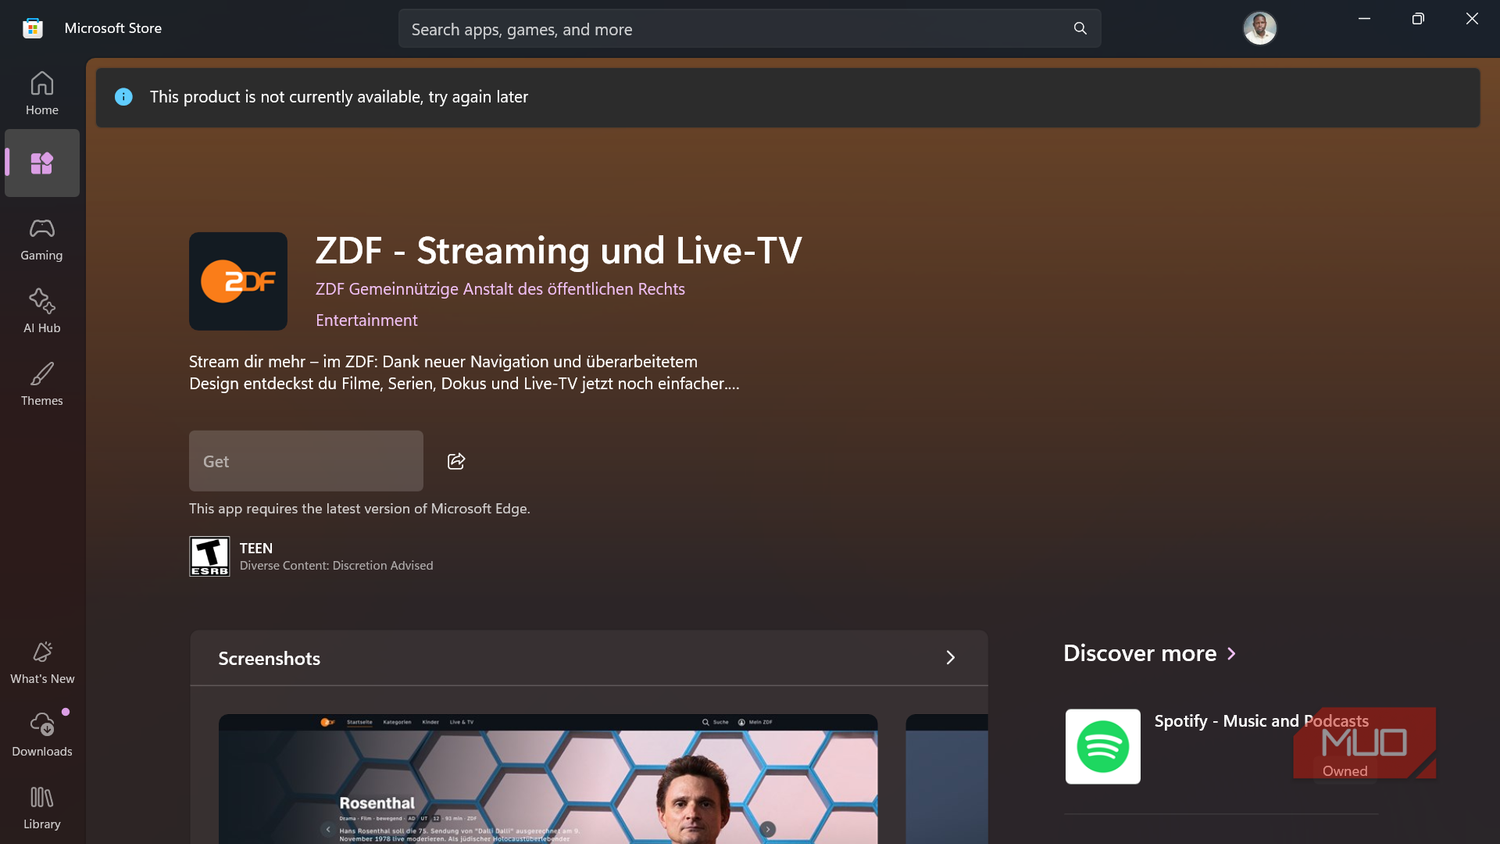
Task: Open the Home page in sidebar
Action: coord(42,93)
